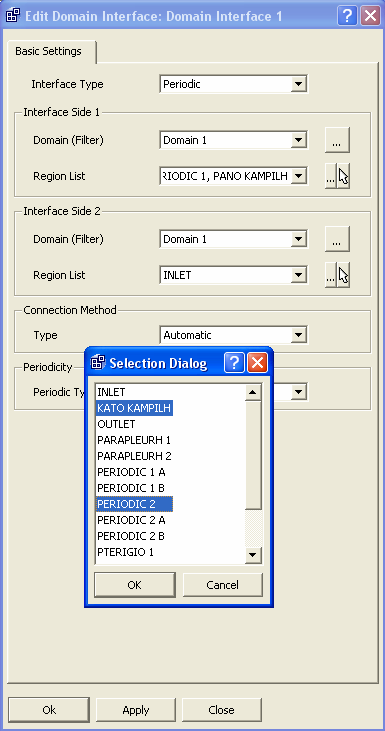
Task: Close the Selection Dialog window
Action: click(x=257, y=363)
